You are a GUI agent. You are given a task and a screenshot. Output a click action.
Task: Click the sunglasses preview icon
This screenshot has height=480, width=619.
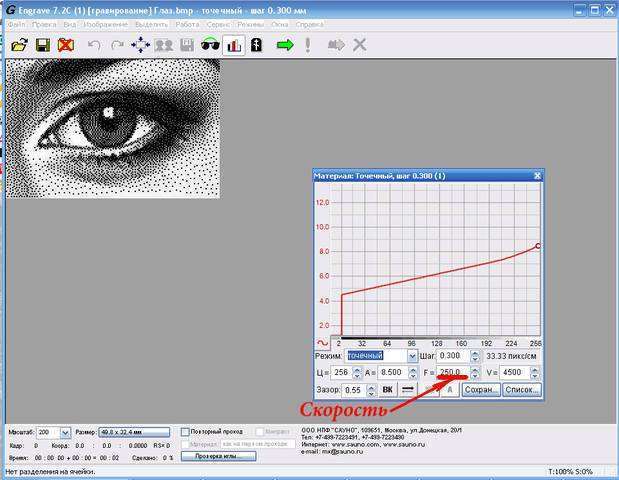[x=210, y=45]
